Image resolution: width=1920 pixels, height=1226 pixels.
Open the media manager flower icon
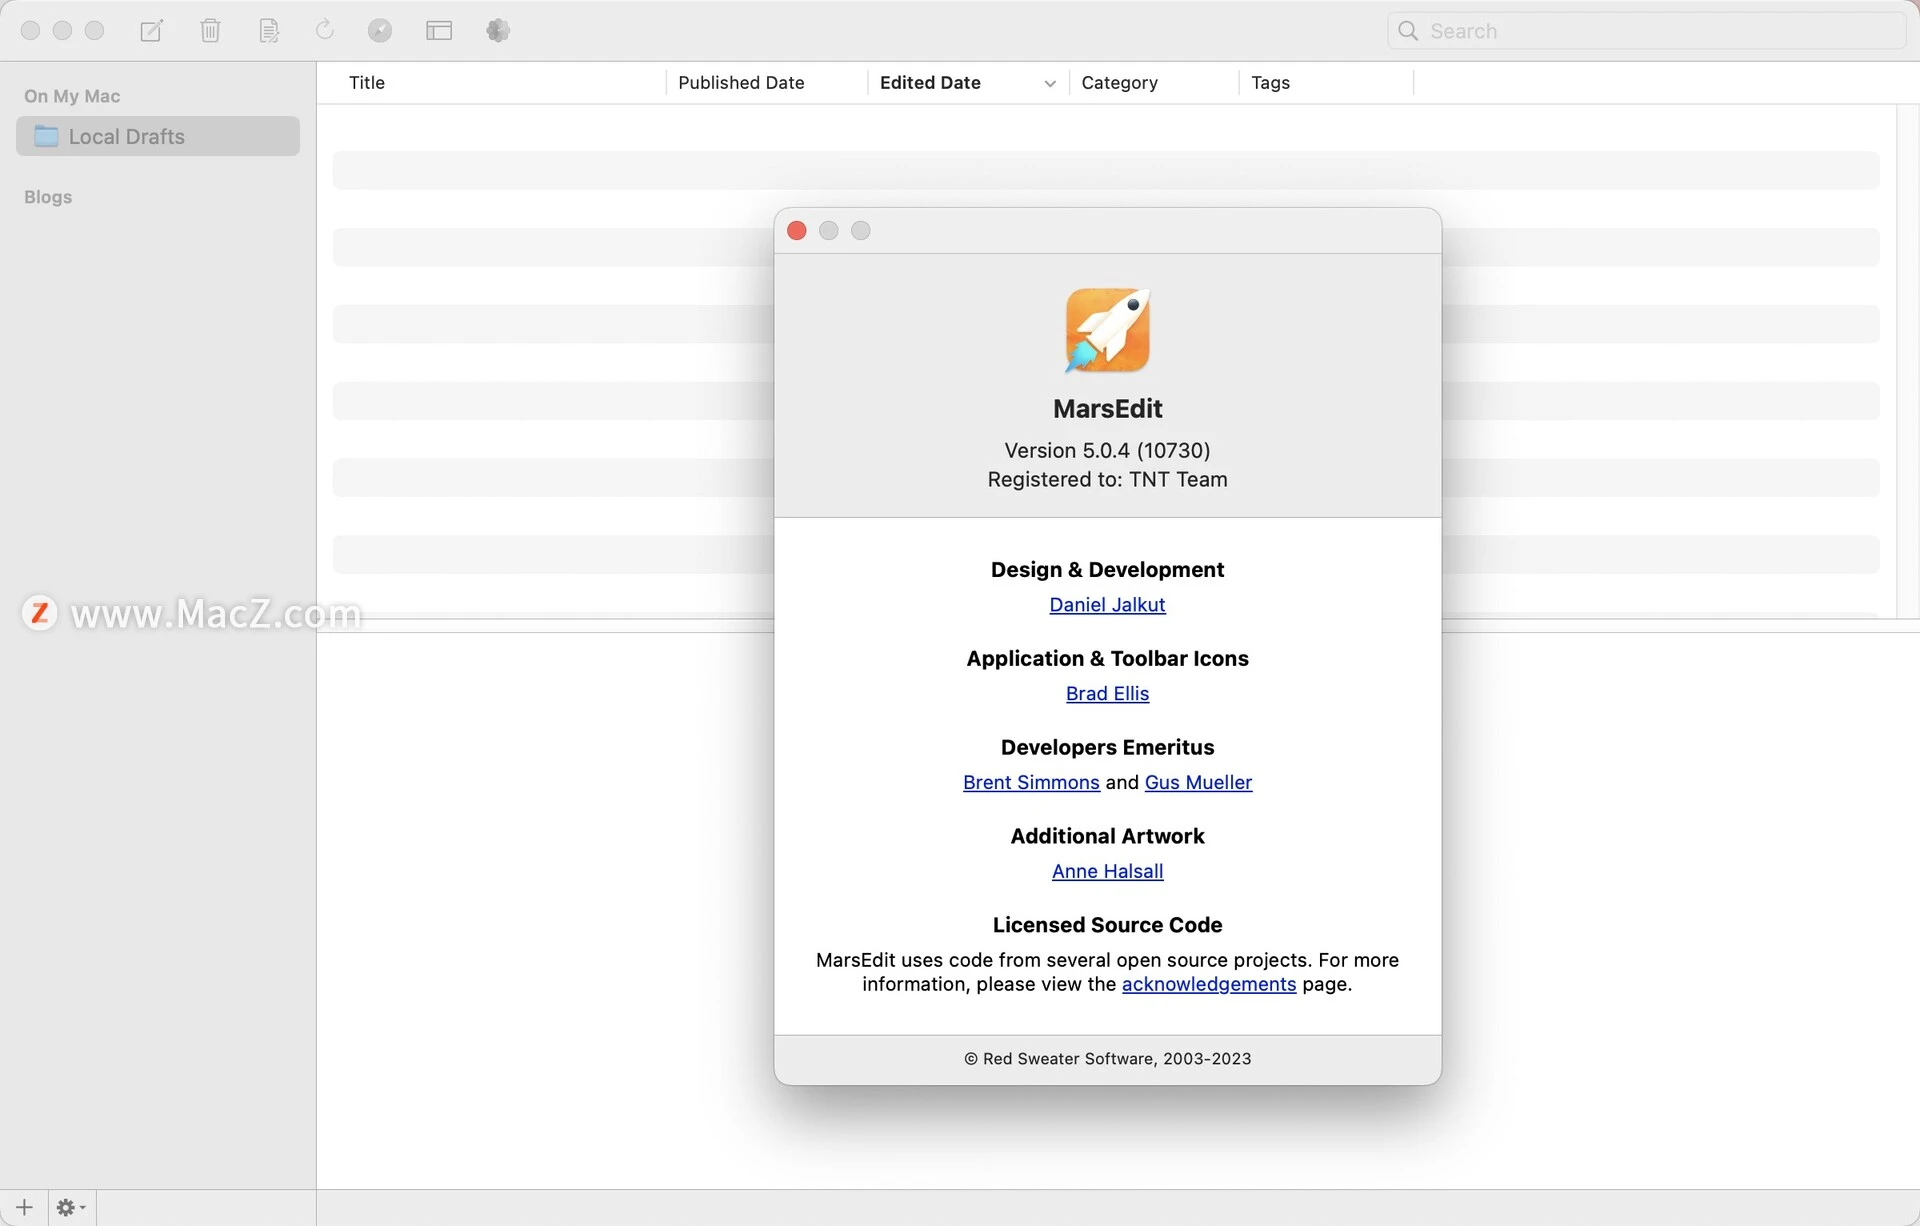[498, 31]
